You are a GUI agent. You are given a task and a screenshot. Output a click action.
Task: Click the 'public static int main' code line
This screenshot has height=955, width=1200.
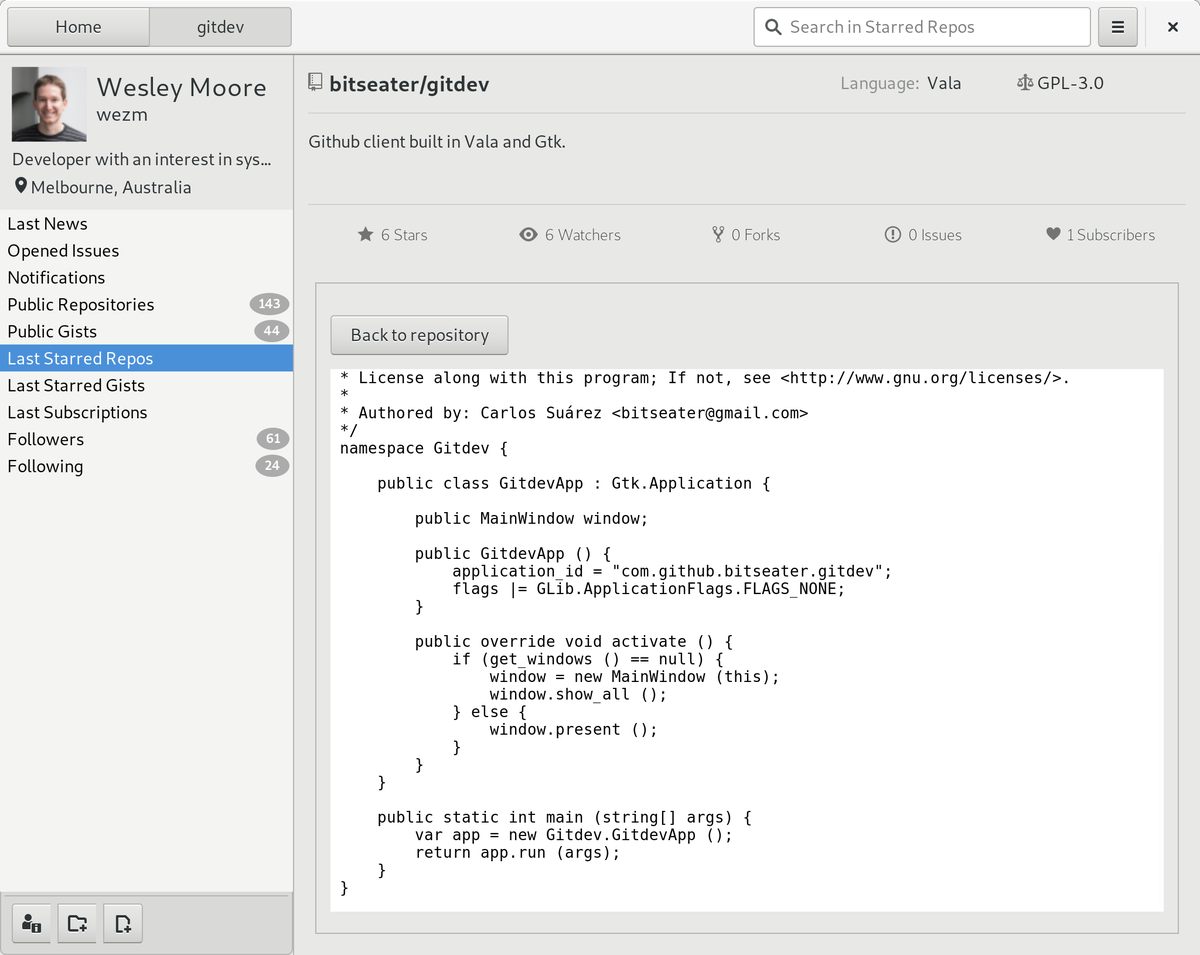click(564, 817)
